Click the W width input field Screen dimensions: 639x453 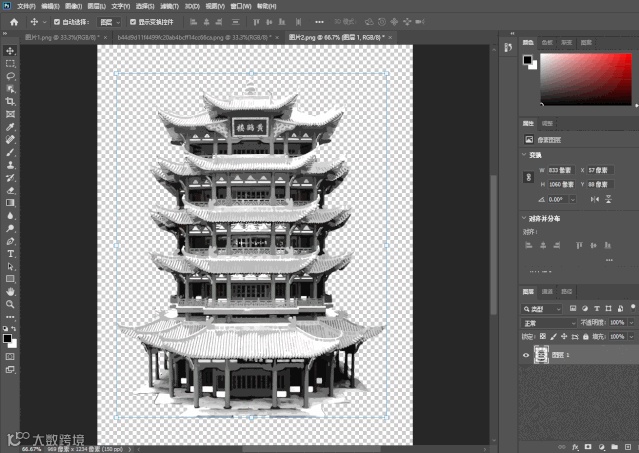(x=561, y=170)
